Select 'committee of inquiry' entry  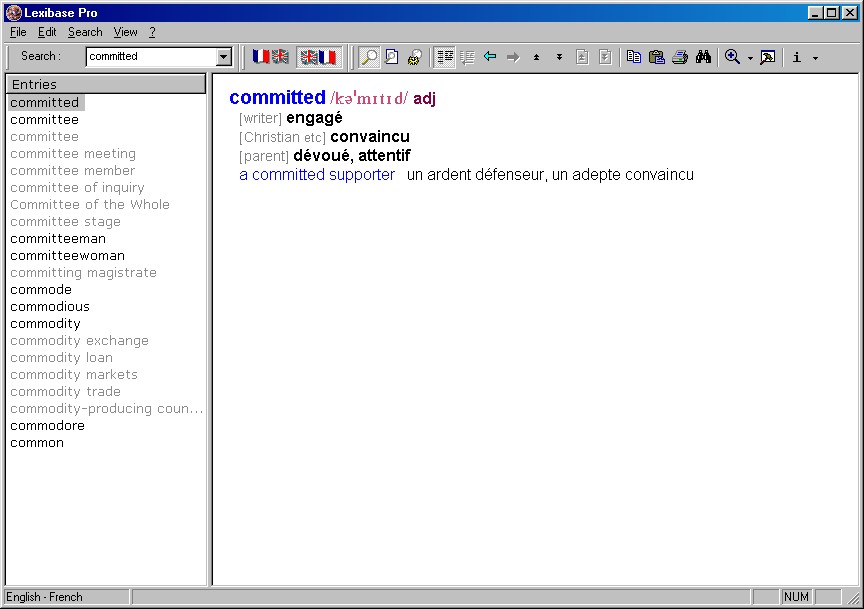(x=77, y=188)
